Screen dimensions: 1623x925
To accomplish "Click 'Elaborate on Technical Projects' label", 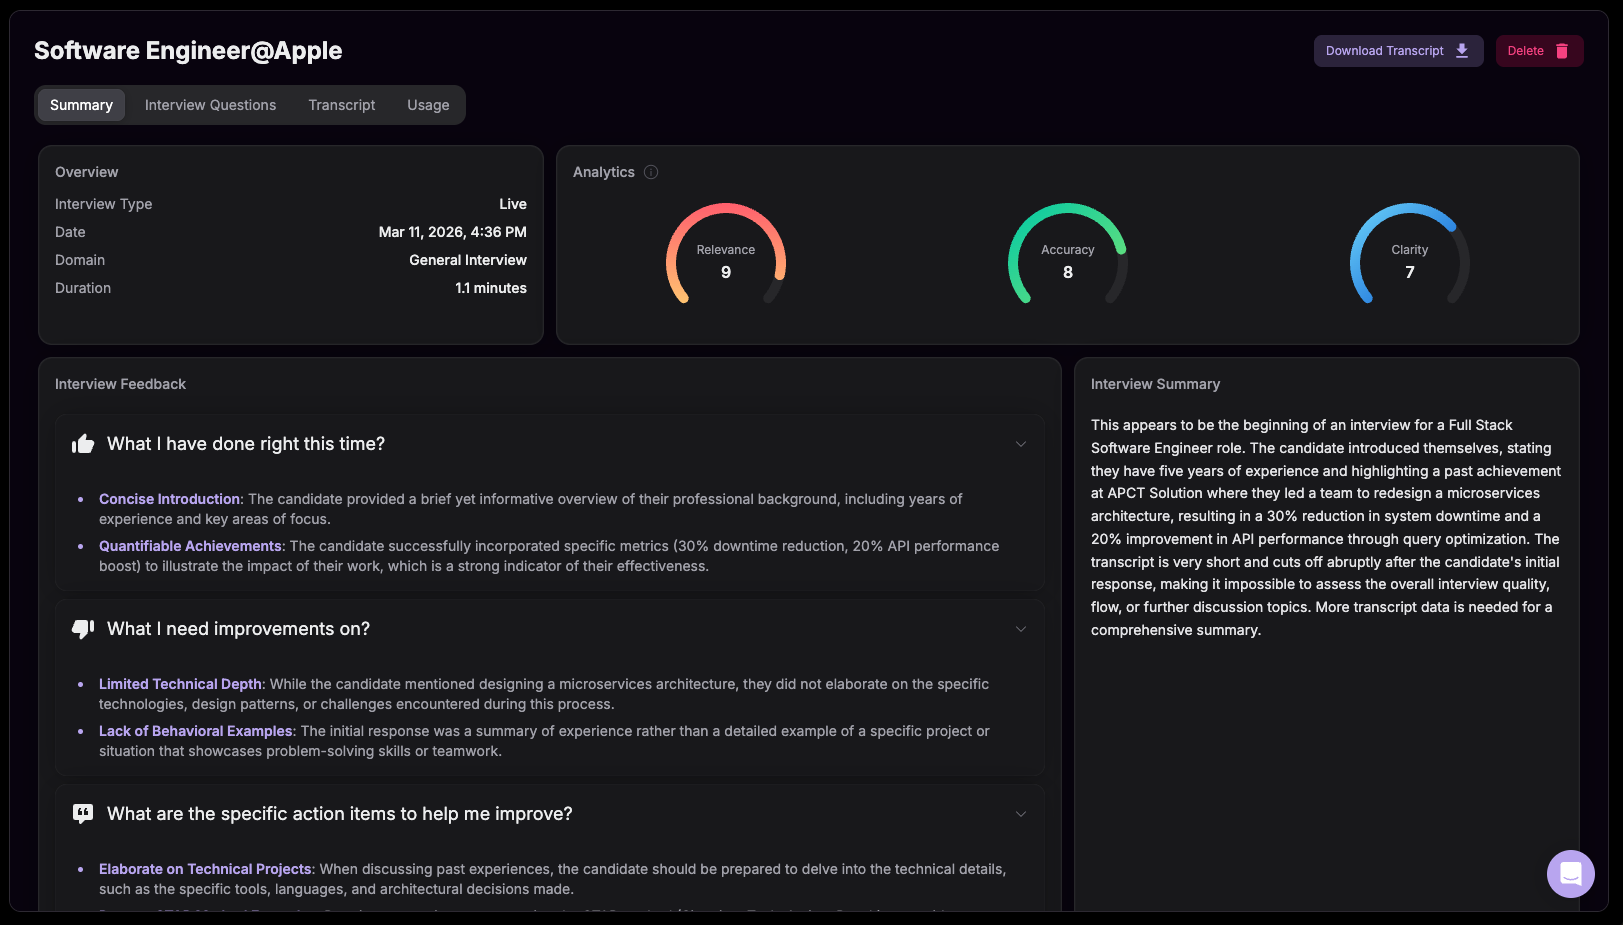I will point(205,869).
